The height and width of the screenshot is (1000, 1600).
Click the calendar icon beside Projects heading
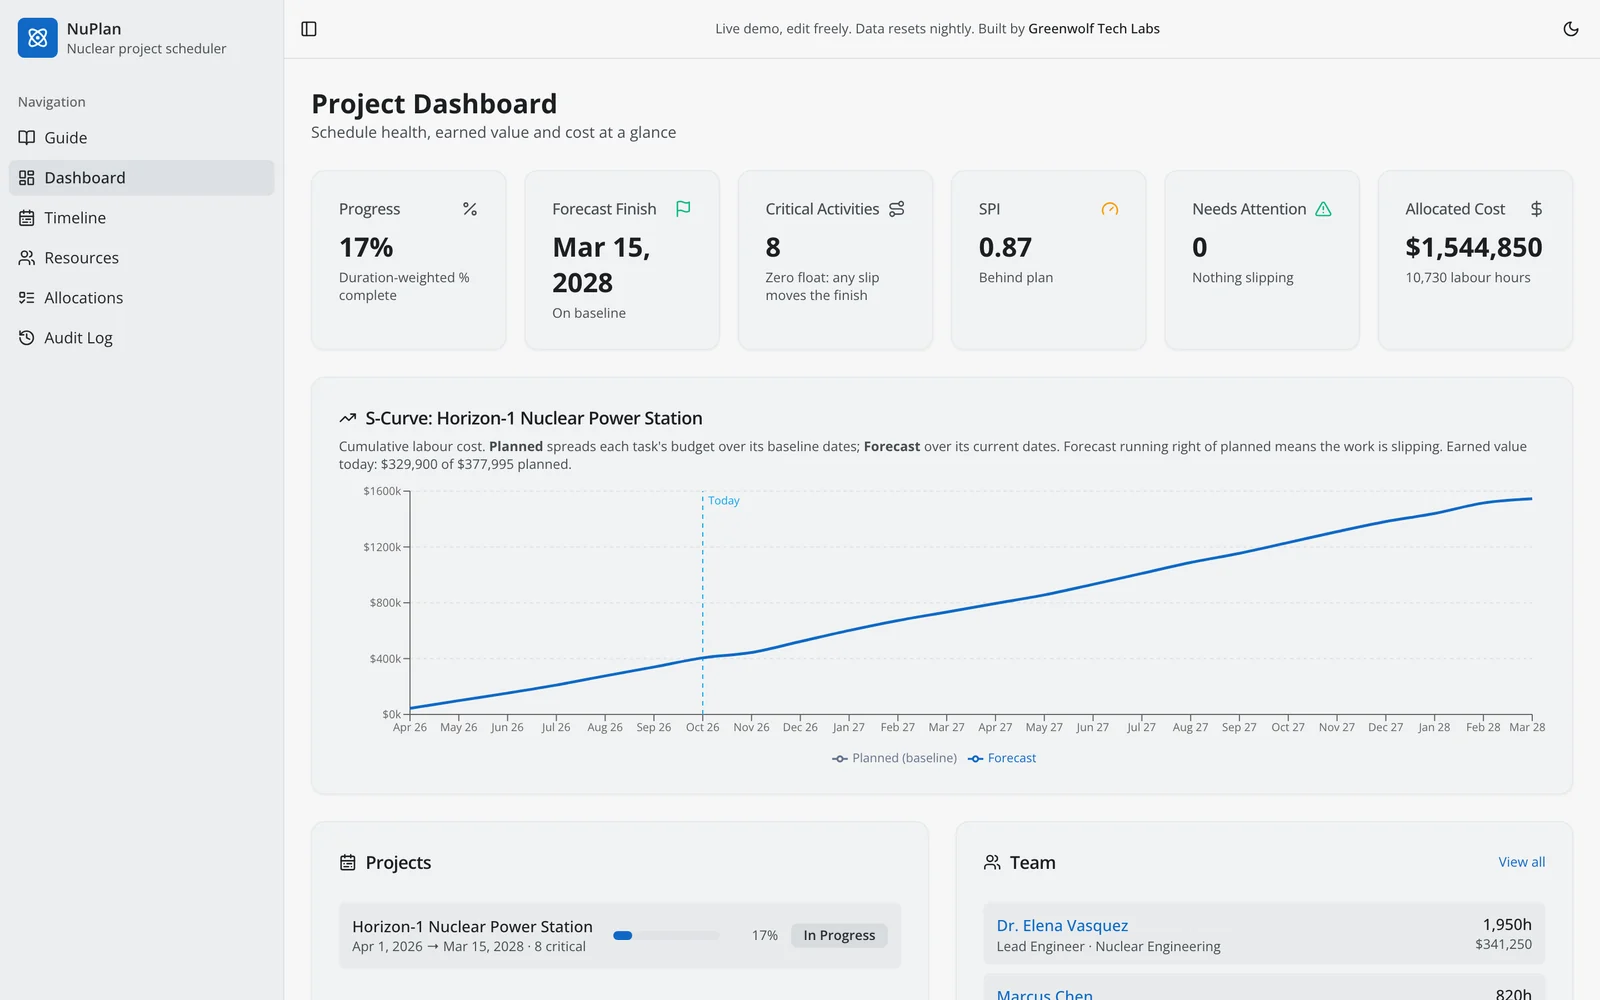pyautogui.click(x=348, y=862)
